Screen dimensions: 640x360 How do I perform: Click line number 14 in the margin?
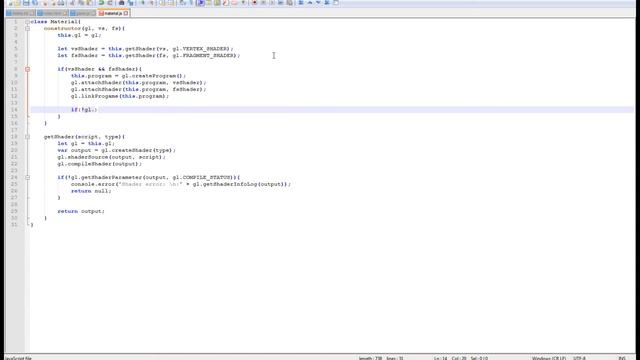tap(14, 110)
